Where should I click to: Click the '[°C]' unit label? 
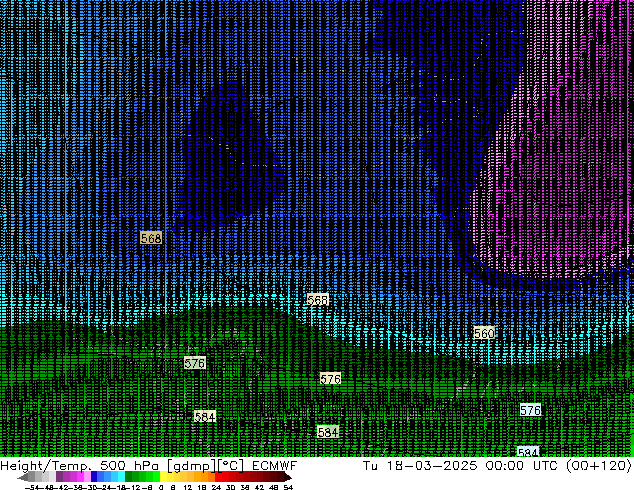(x=231, y=466)
